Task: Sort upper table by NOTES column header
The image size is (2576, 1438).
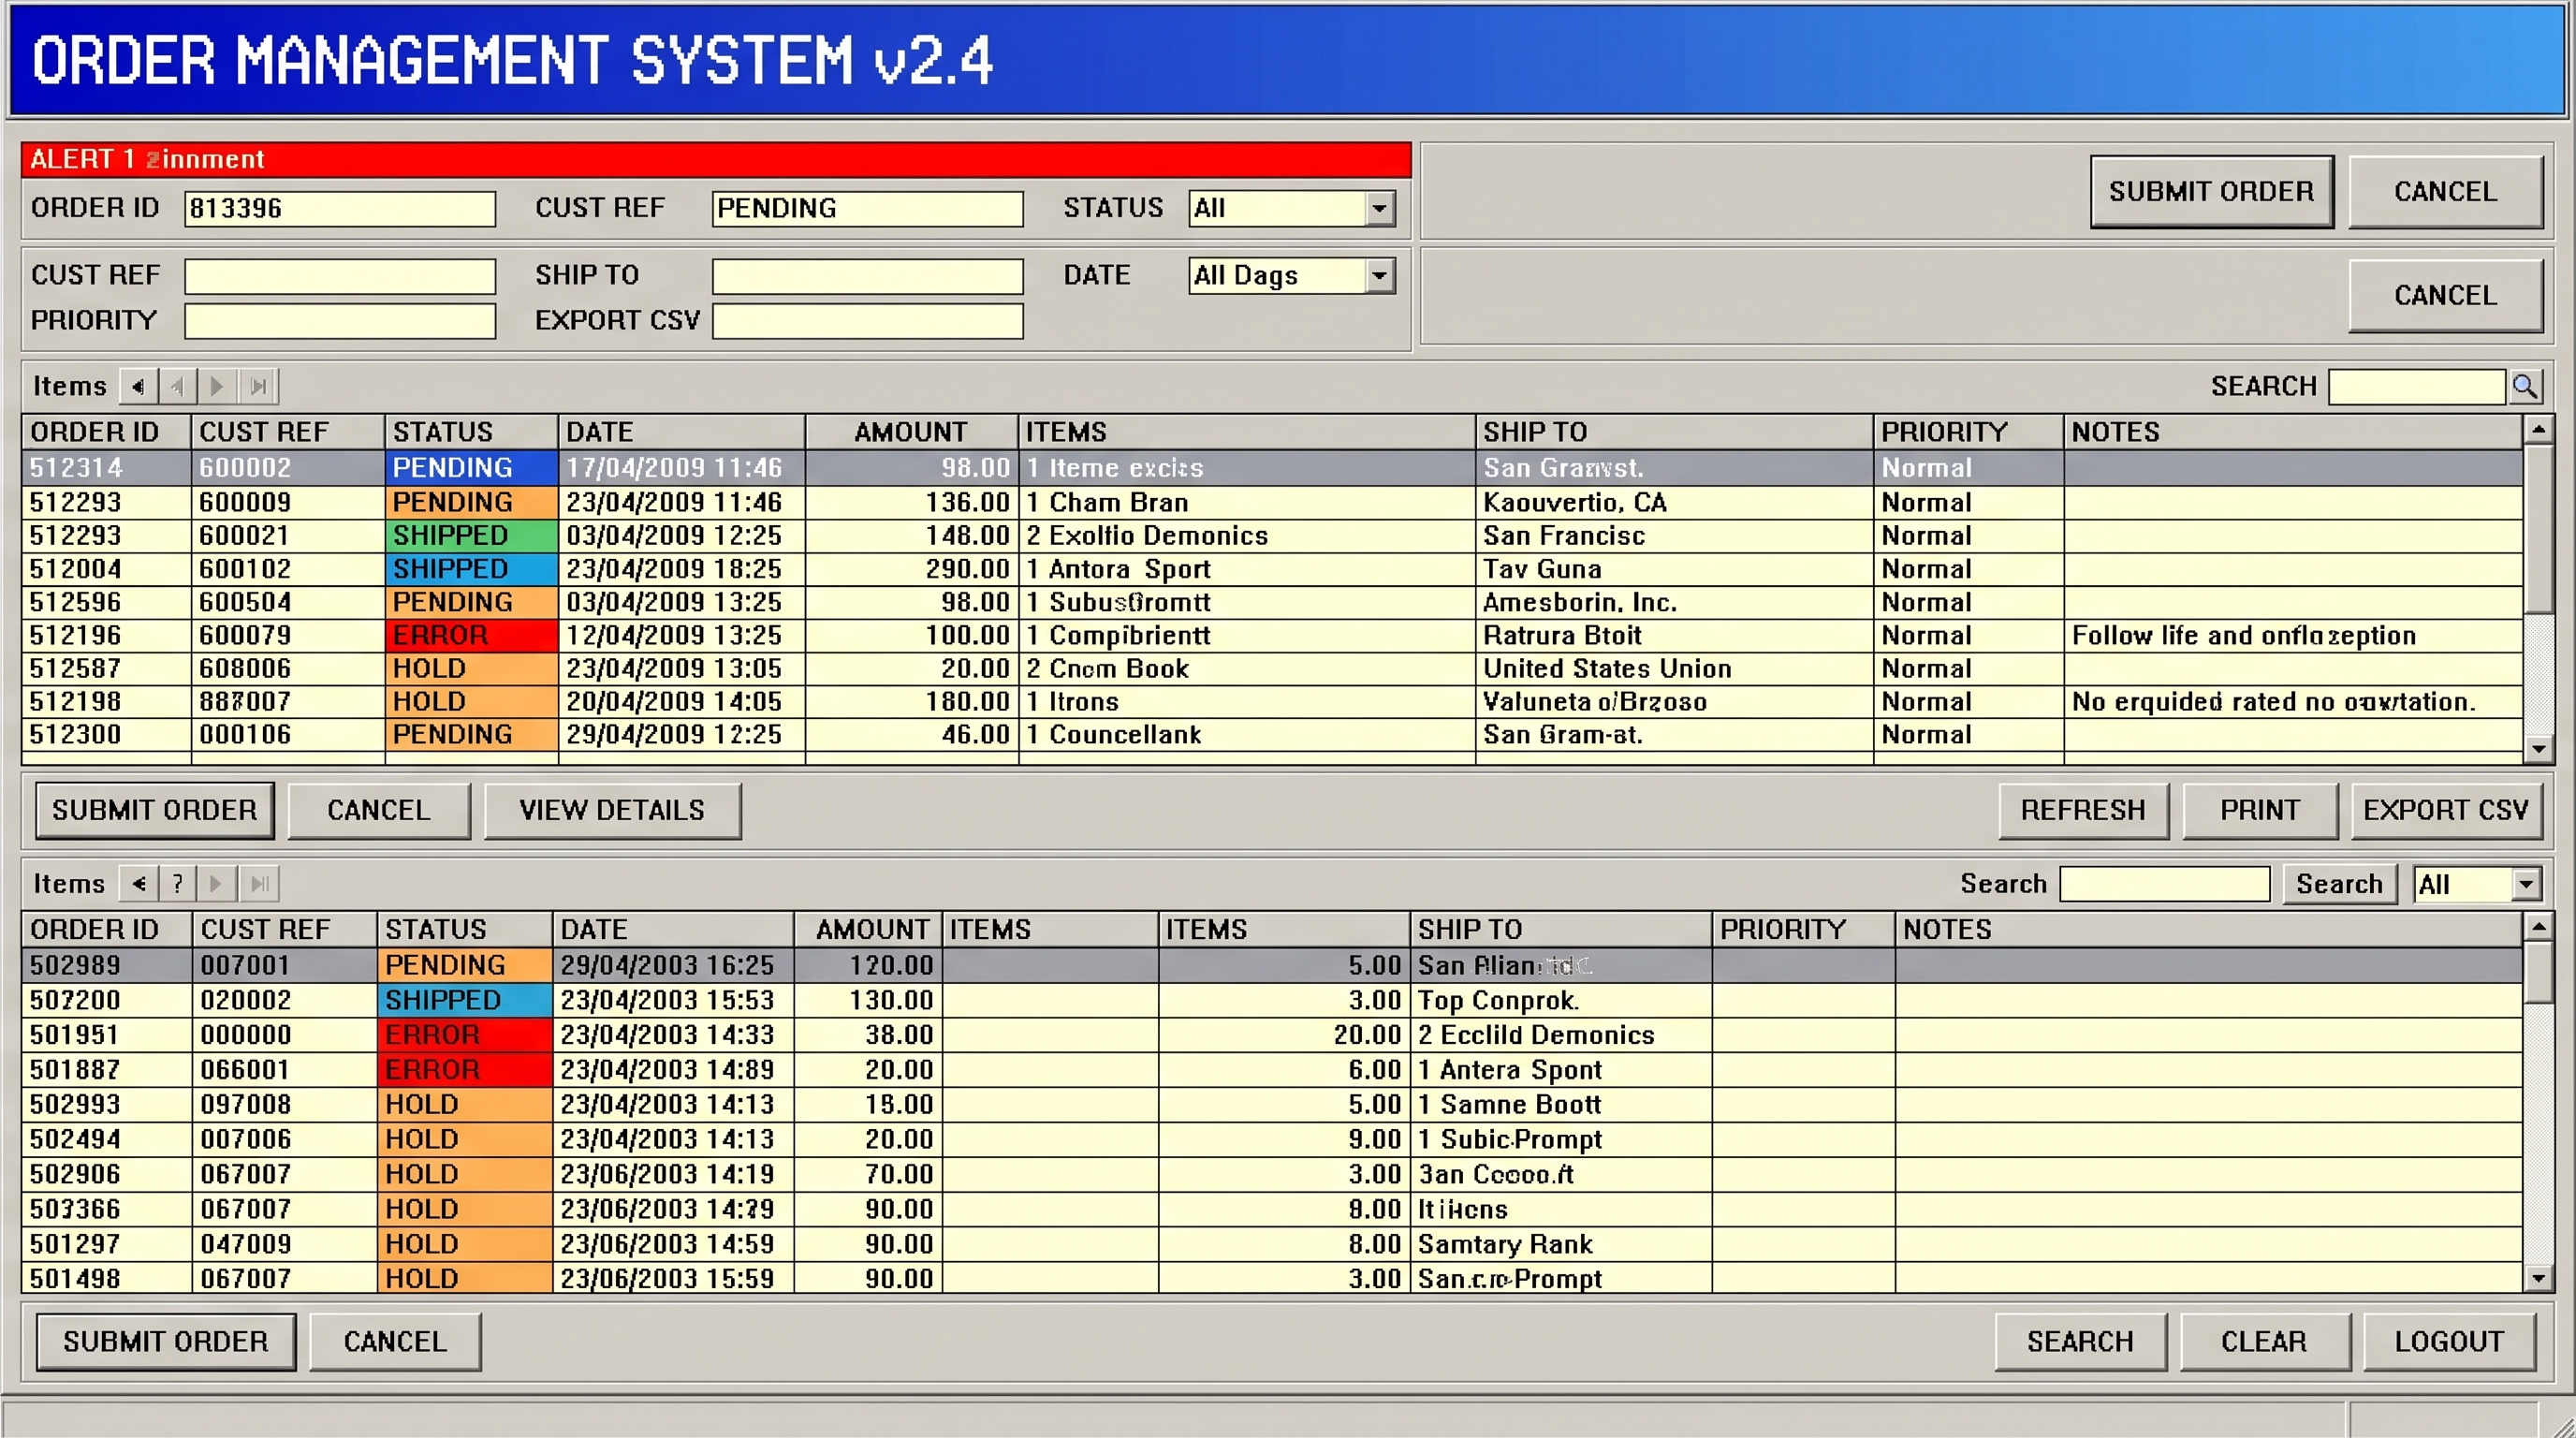Action: pyautogui.click(x=2293, y=432)
